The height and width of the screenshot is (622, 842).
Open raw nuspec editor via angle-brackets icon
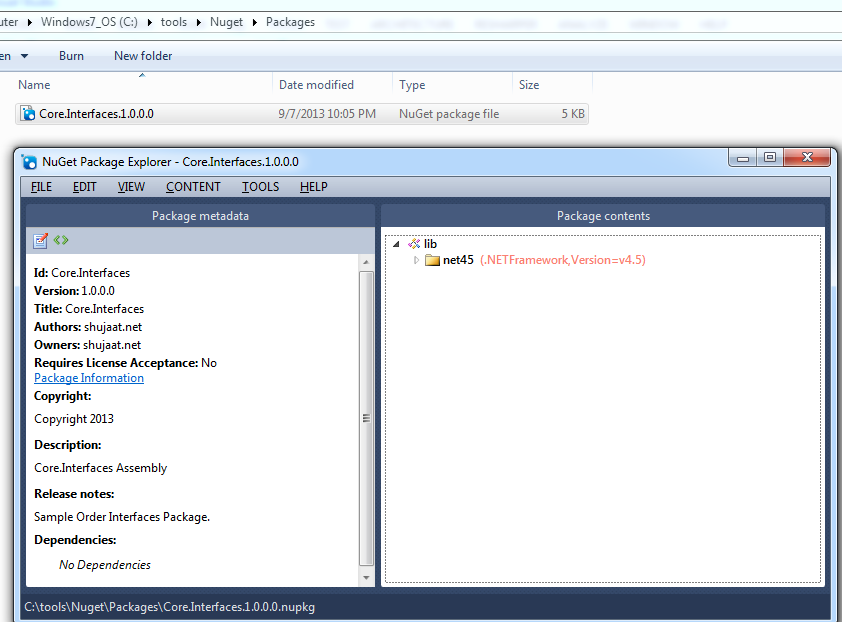pos(61,240)
